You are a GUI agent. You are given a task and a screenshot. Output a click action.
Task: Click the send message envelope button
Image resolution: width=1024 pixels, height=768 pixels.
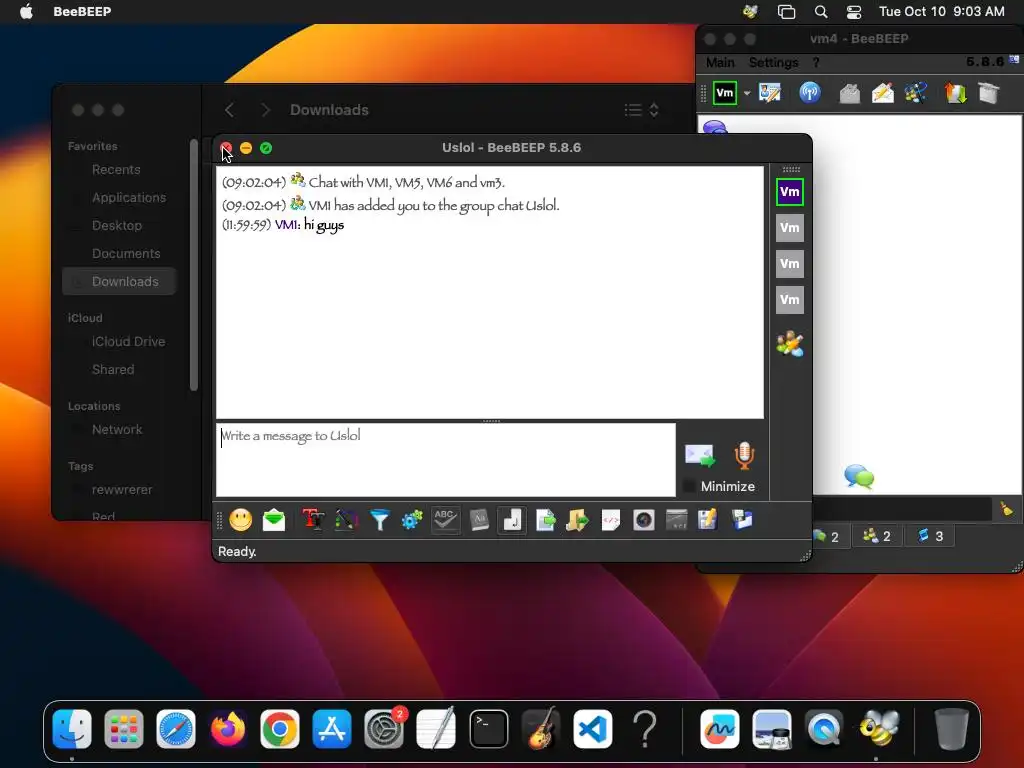click(x=699, y=455)
